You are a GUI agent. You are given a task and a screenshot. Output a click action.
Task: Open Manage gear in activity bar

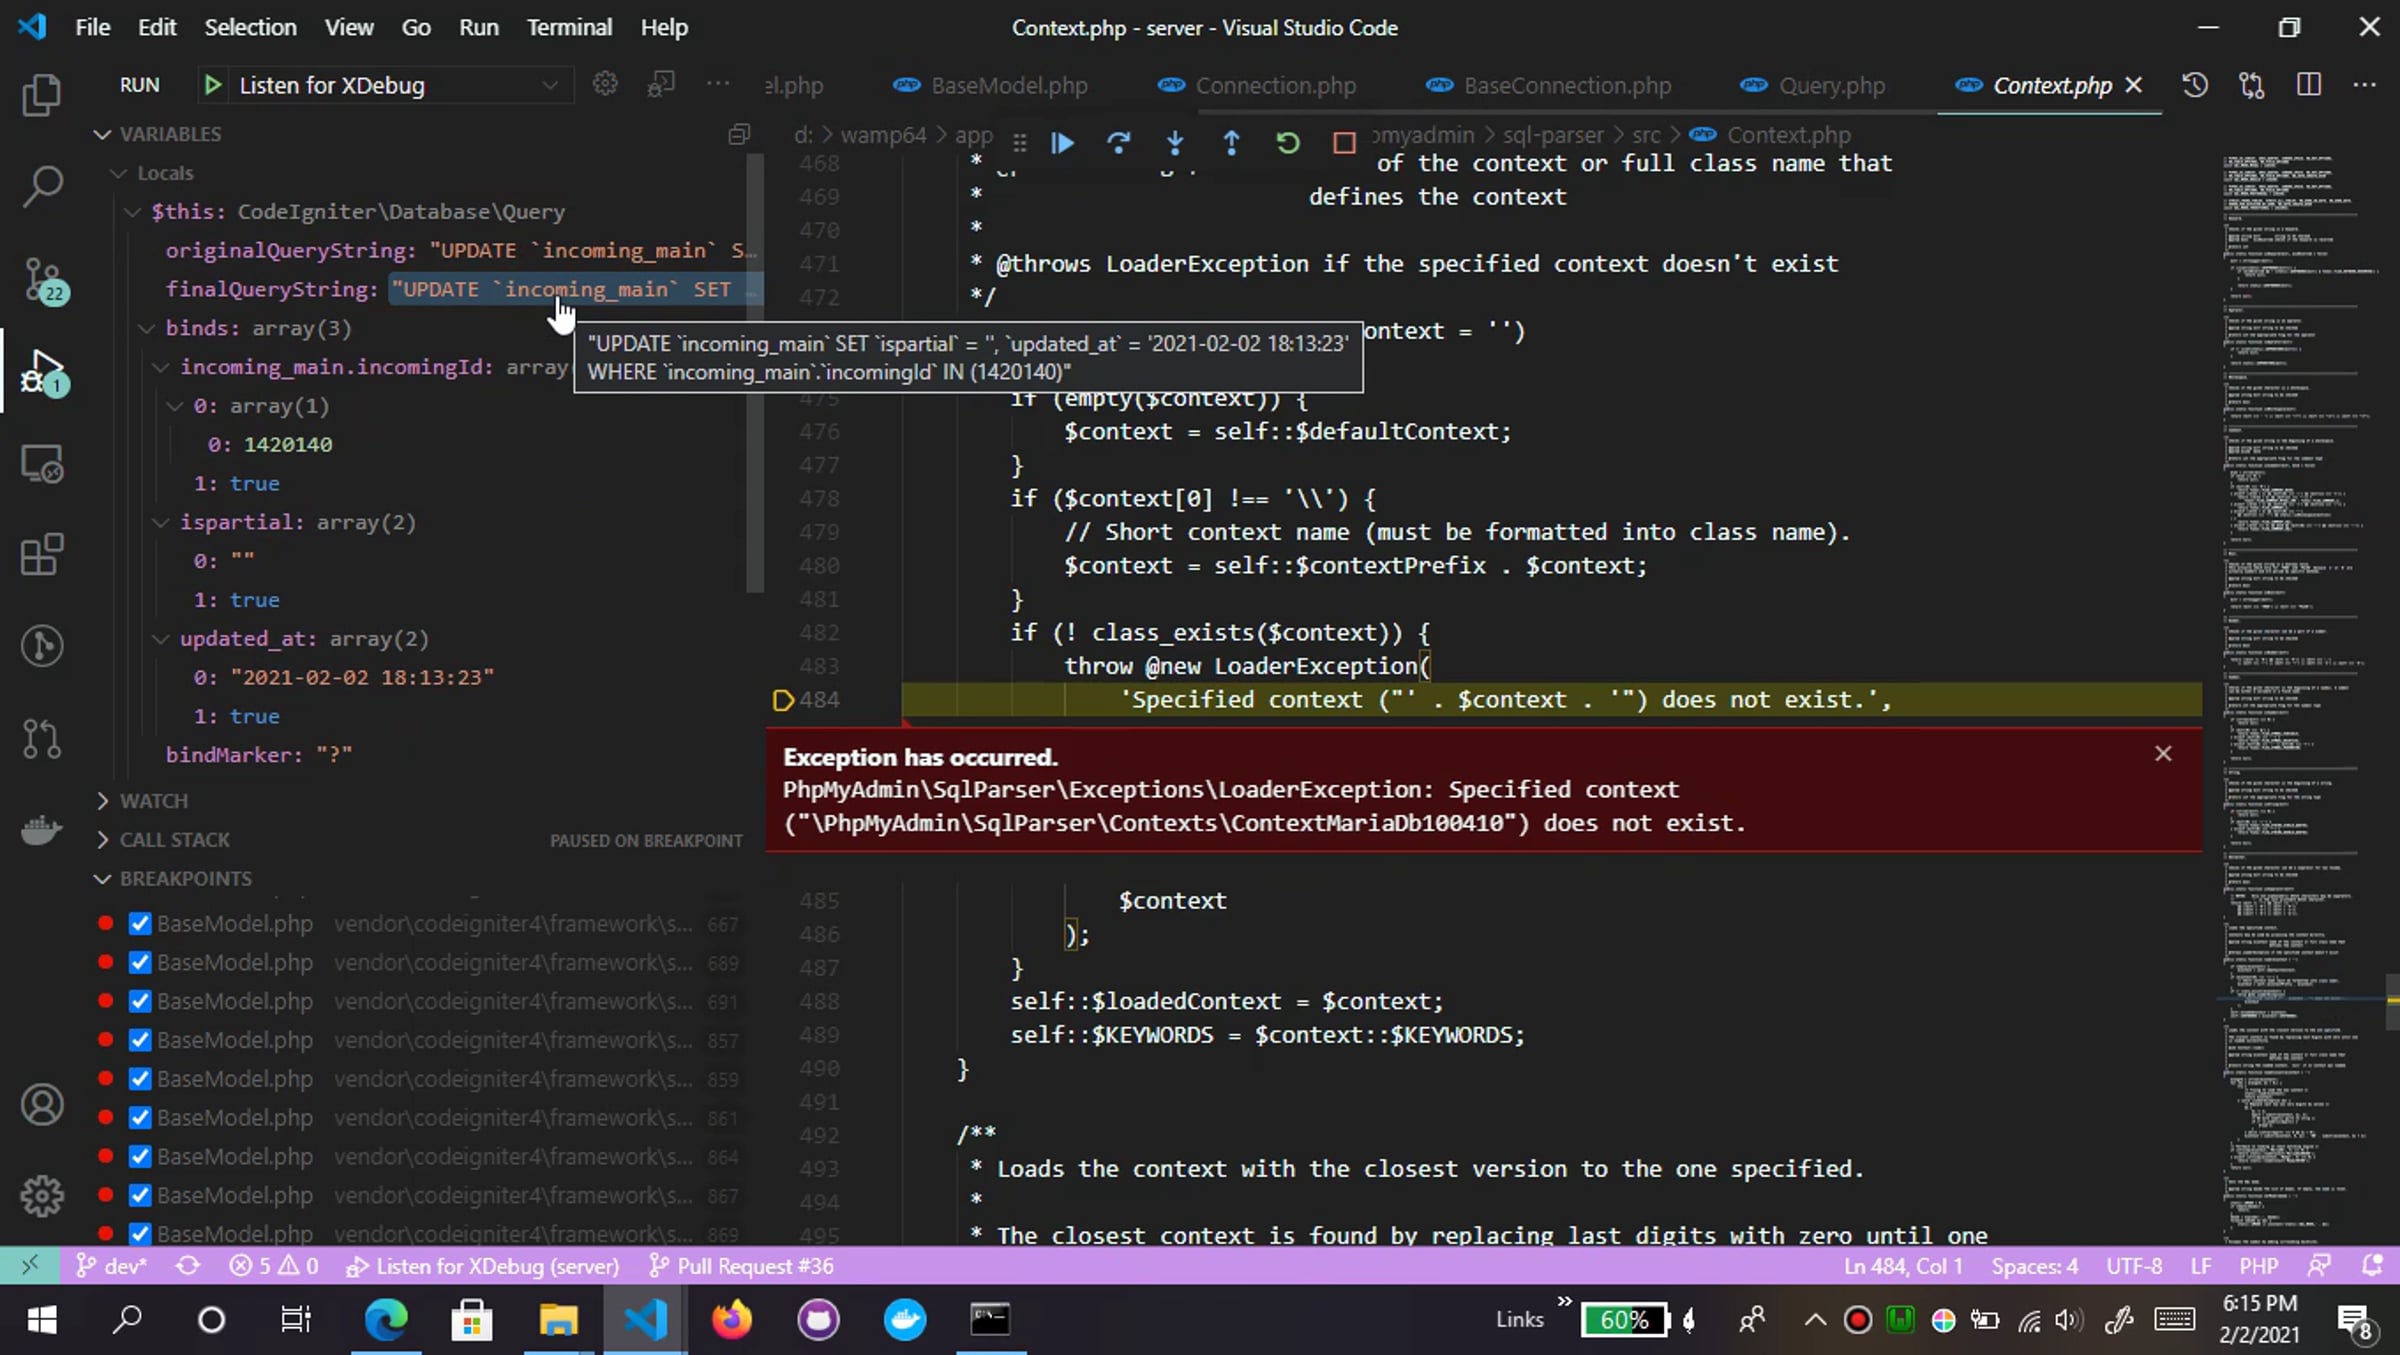[x=42, y=1195]
